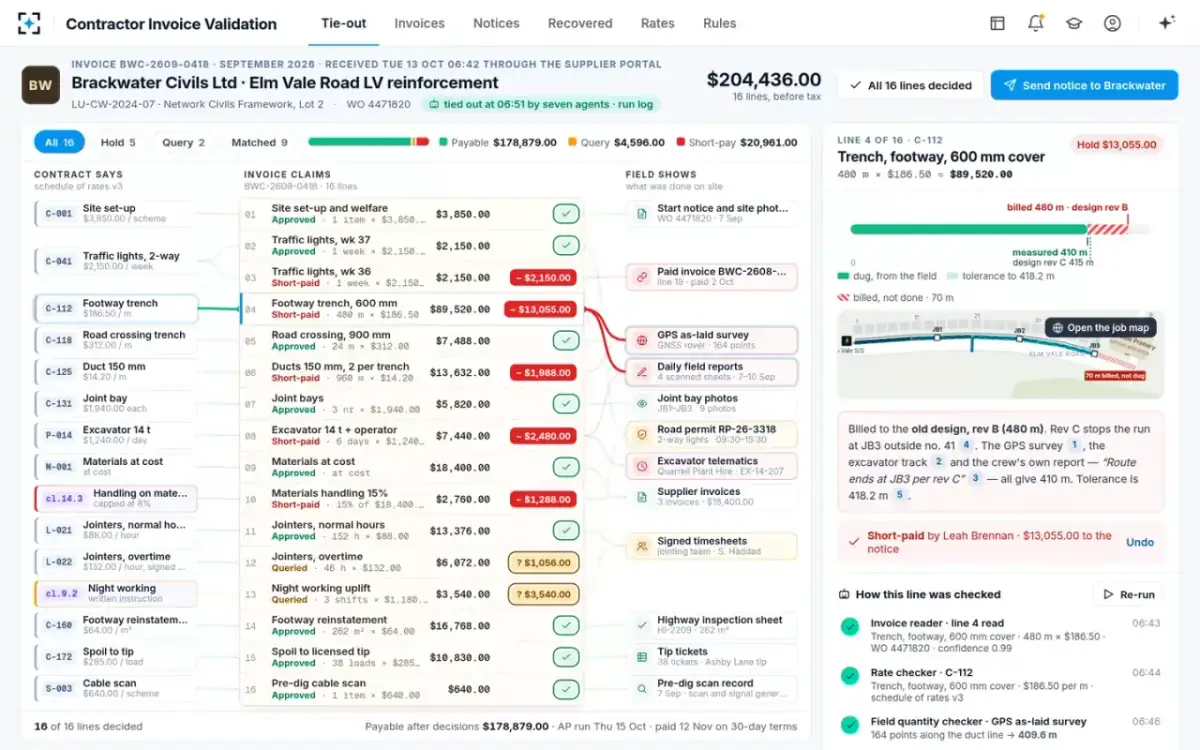Click citation marker 4 in the explanation

pos(966,445)
